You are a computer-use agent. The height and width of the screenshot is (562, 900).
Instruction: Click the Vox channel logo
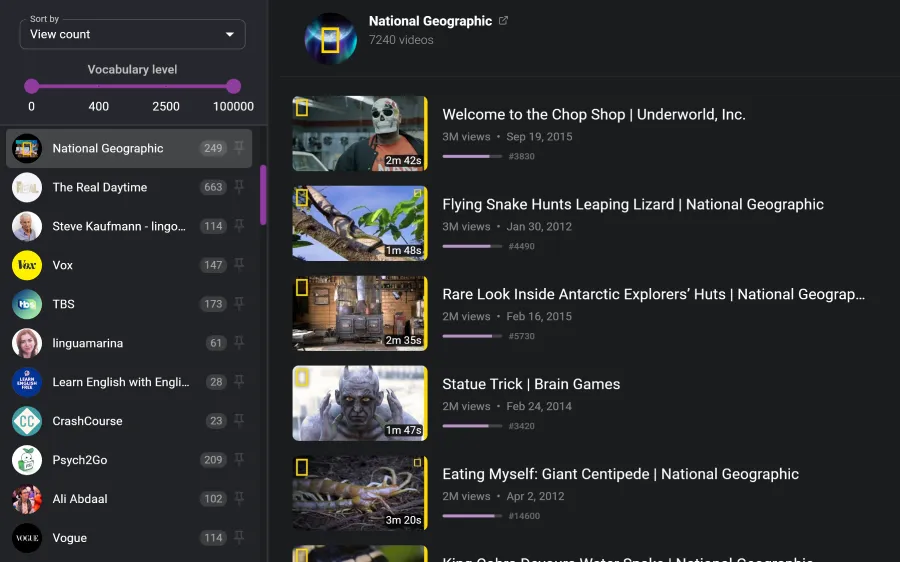tap(27, 265)
